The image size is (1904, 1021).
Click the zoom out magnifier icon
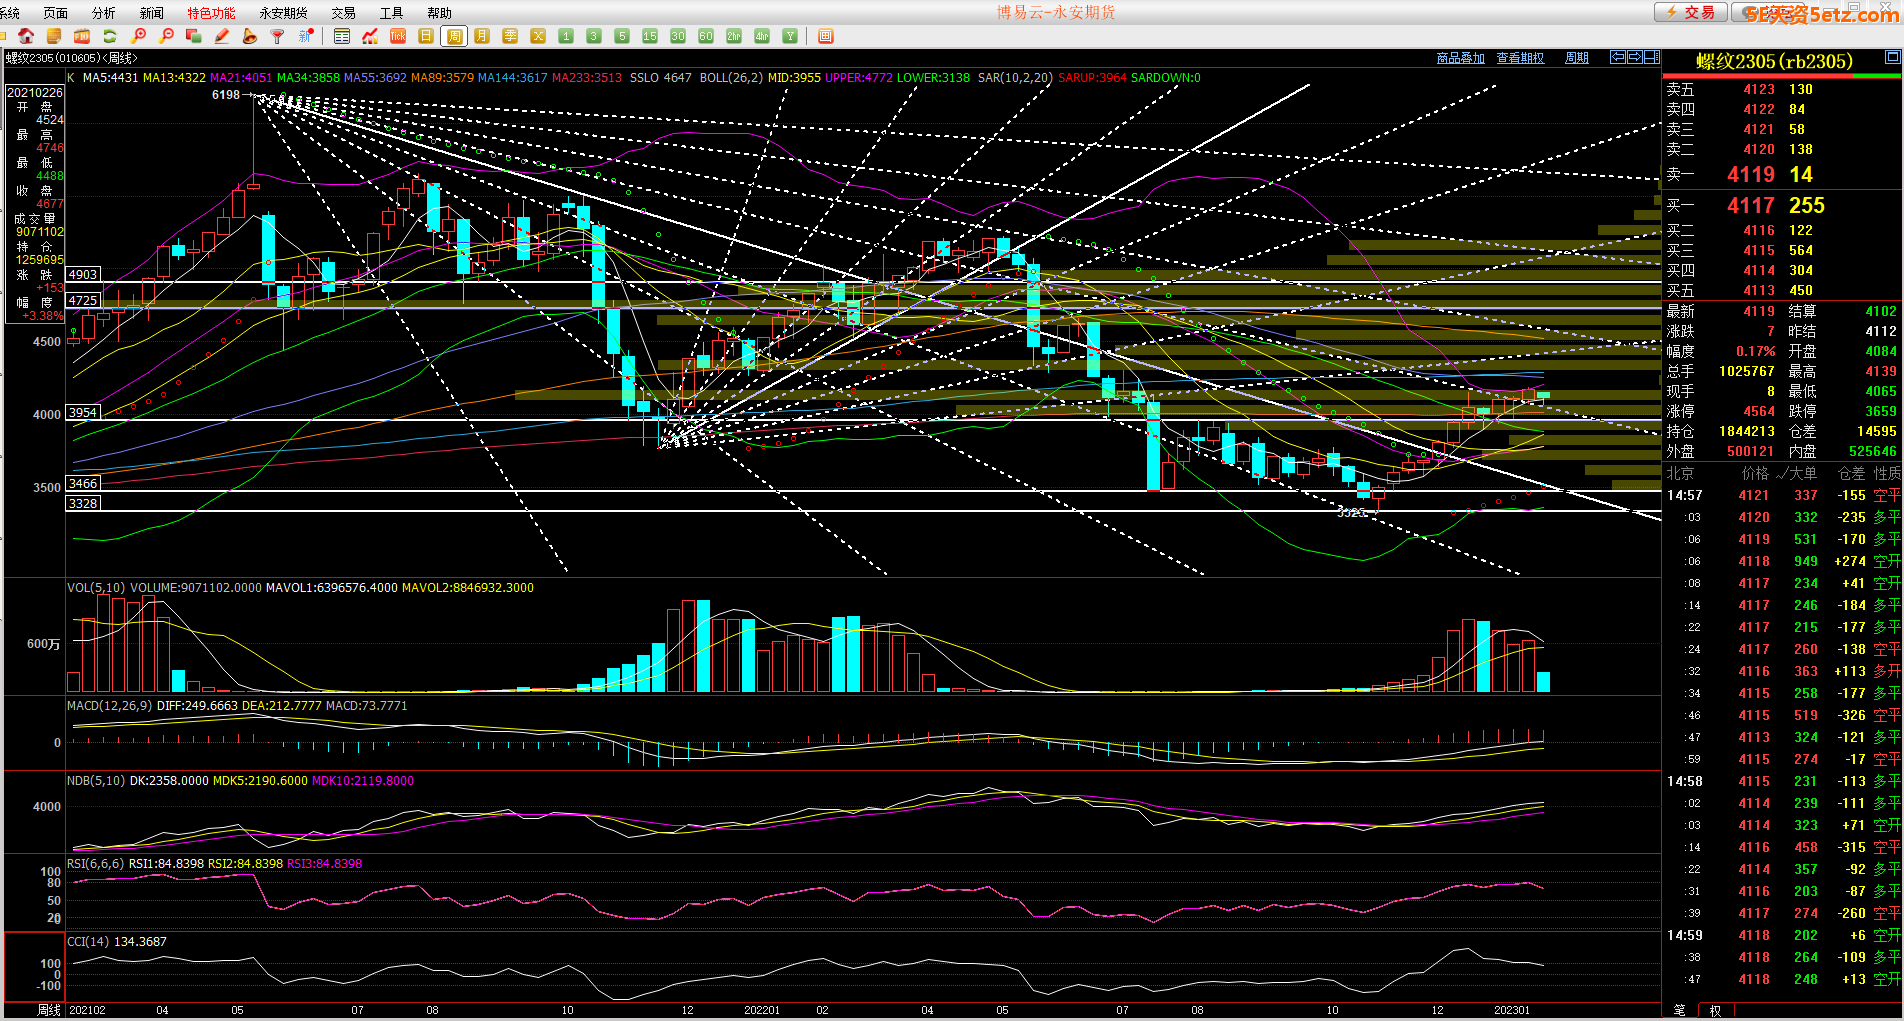pyautogui.click(x=166, y=36)
